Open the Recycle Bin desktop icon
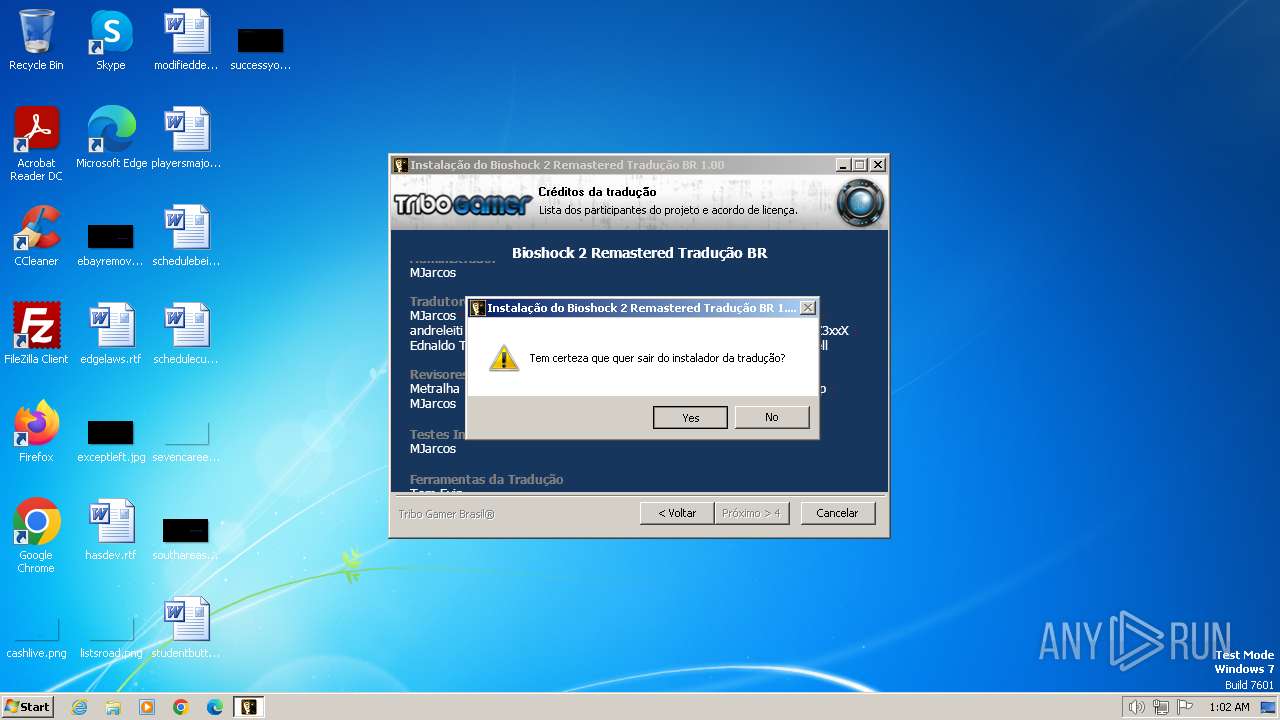The width and height of the screenshot is (1280, 720). click(36, 41)
